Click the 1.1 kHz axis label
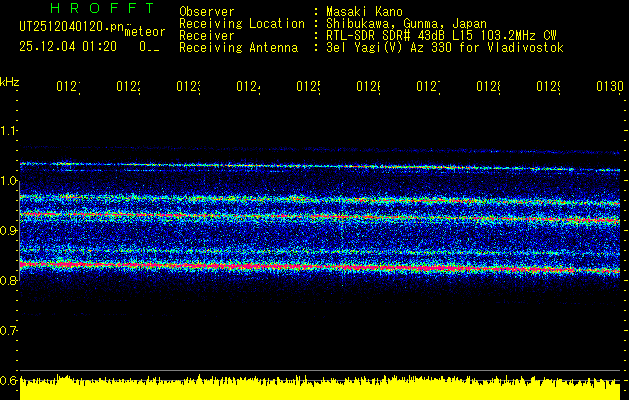The image size is (629, 400). (8, 130)
